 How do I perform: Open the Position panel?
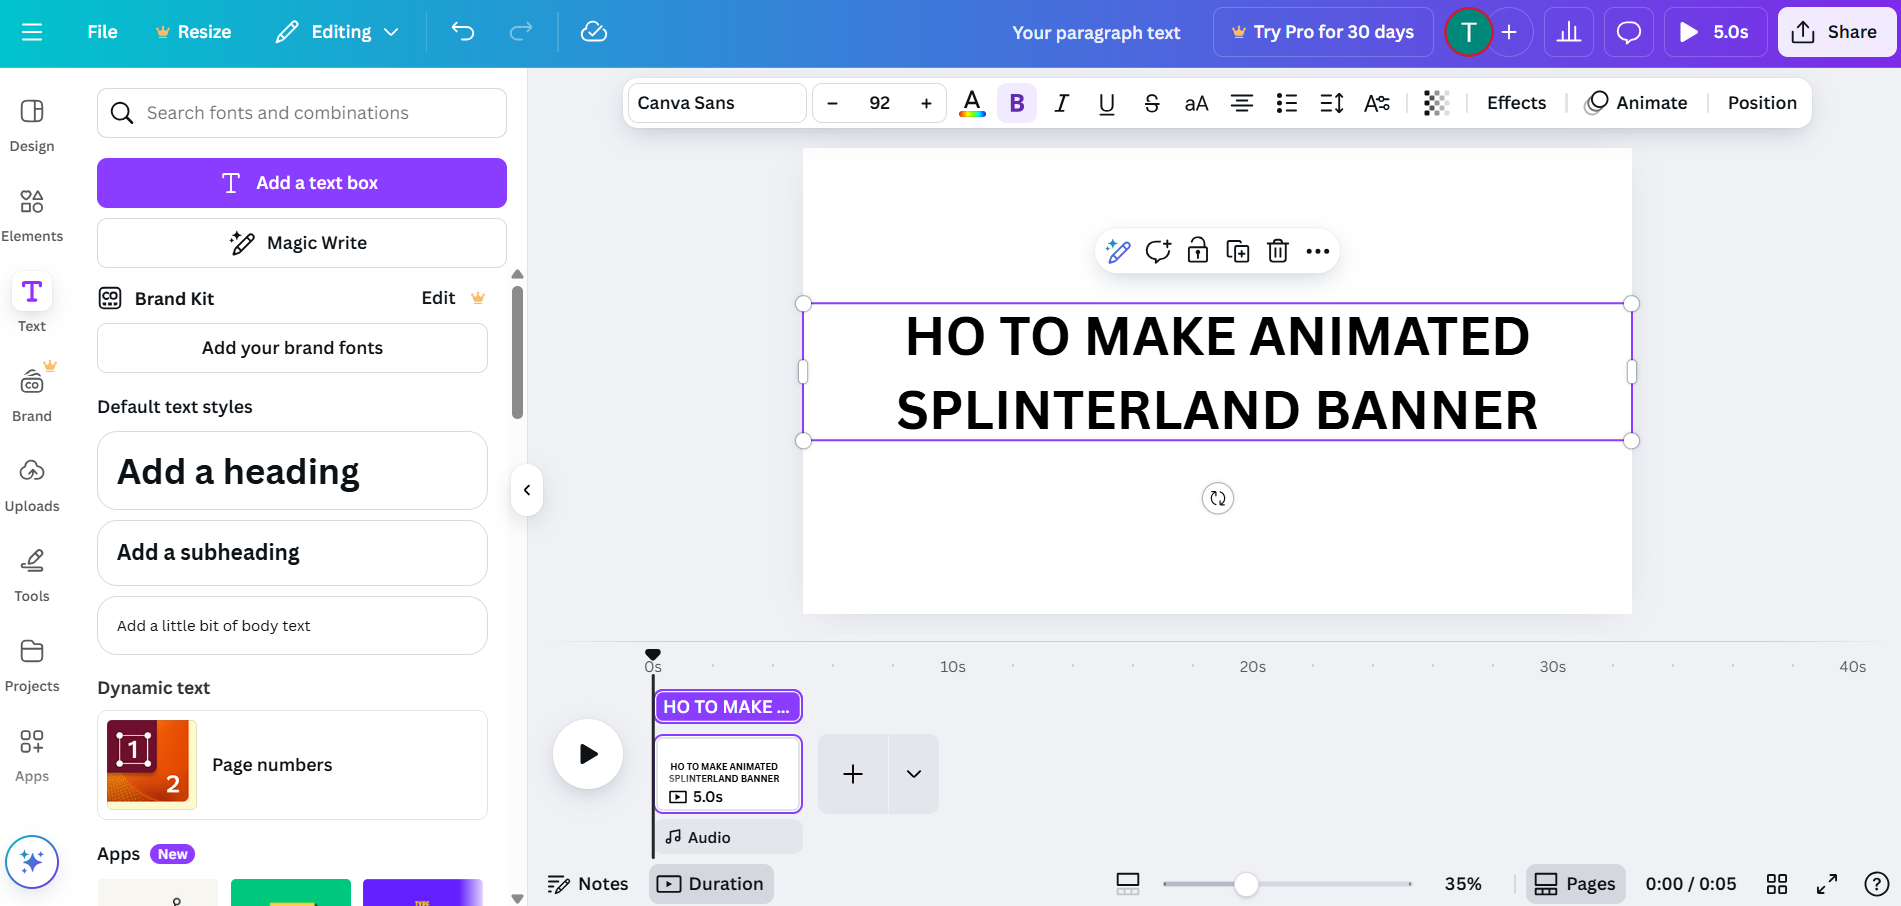pos(1762,103)
